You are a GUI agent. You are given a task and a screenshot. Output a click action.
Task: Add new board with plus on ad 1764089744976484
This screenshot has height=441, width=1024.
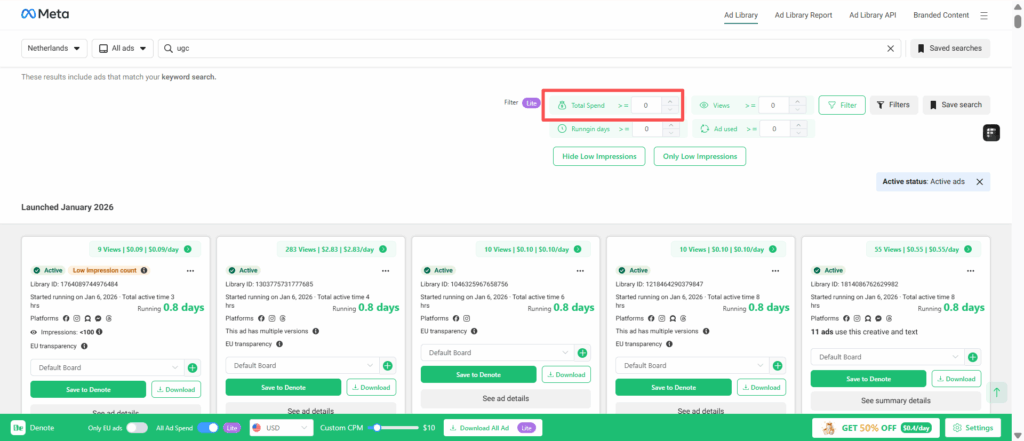coord(193,368)
